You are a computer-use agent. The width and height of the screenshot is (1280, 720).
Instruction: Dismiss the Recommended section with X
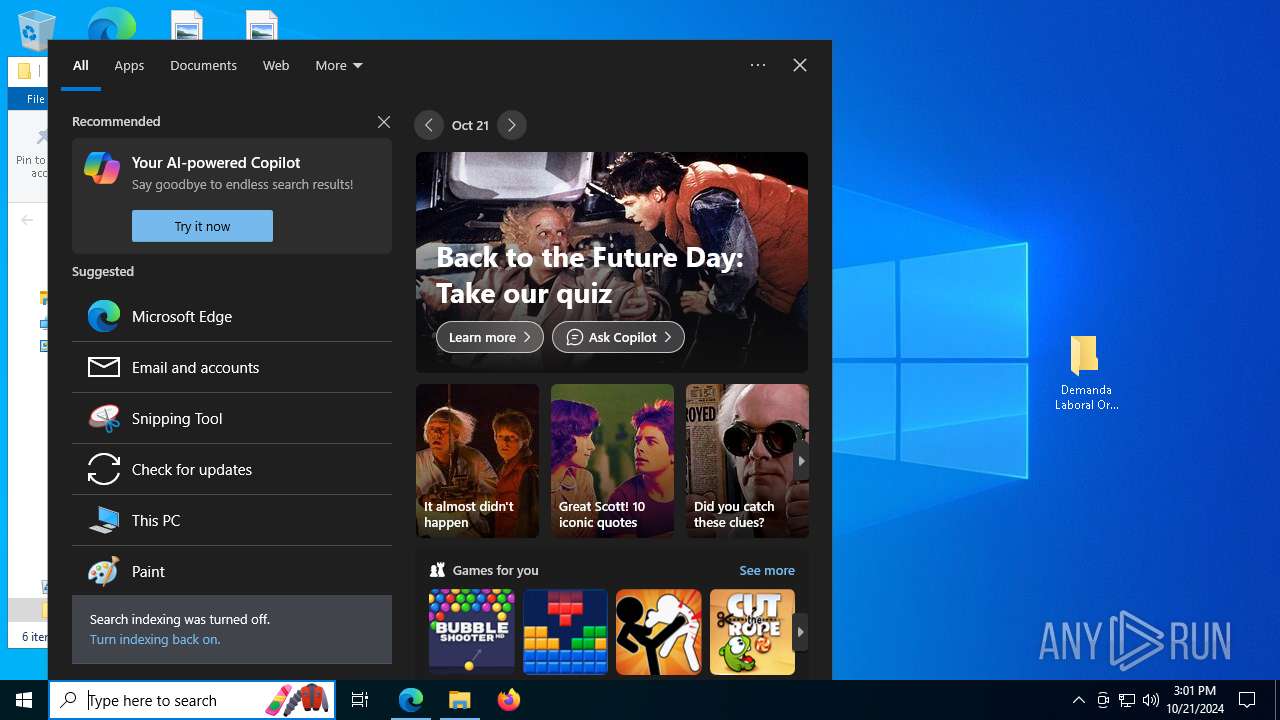[x=384, y=122]
